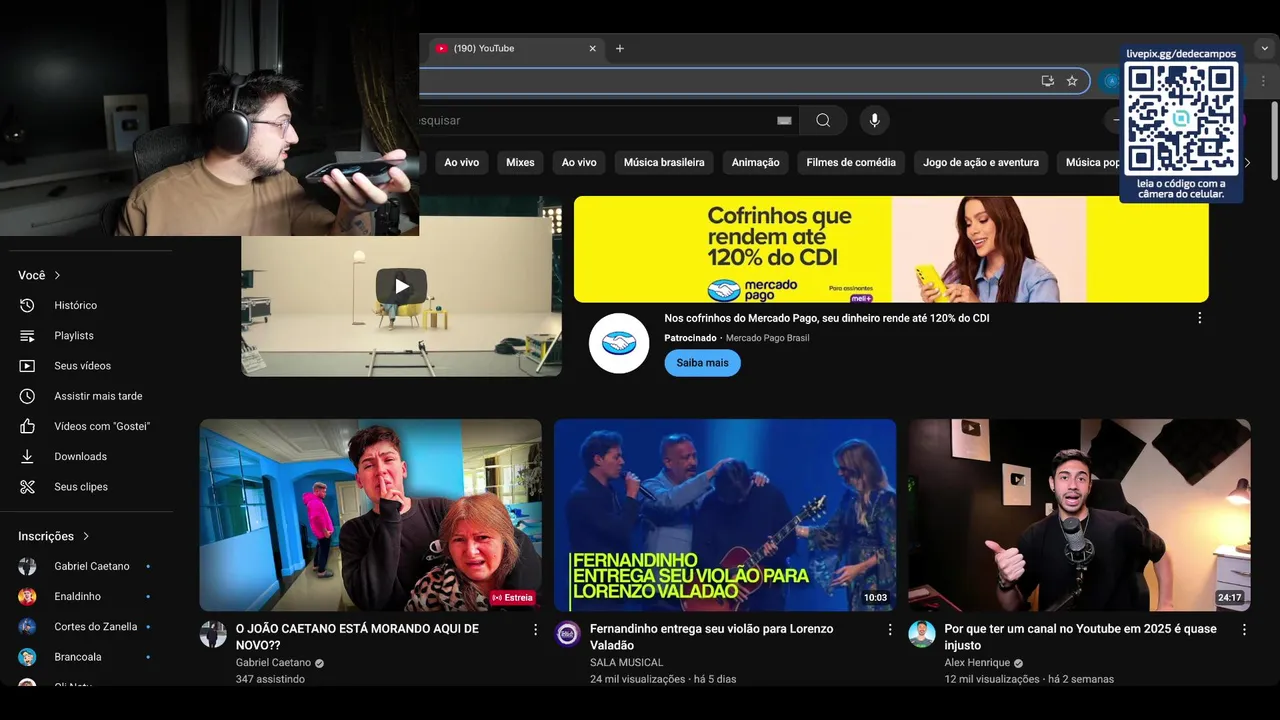Open the Mercado Pago banner image
The height and width of the screenshot is (720, 1280).
pos(891,249)
